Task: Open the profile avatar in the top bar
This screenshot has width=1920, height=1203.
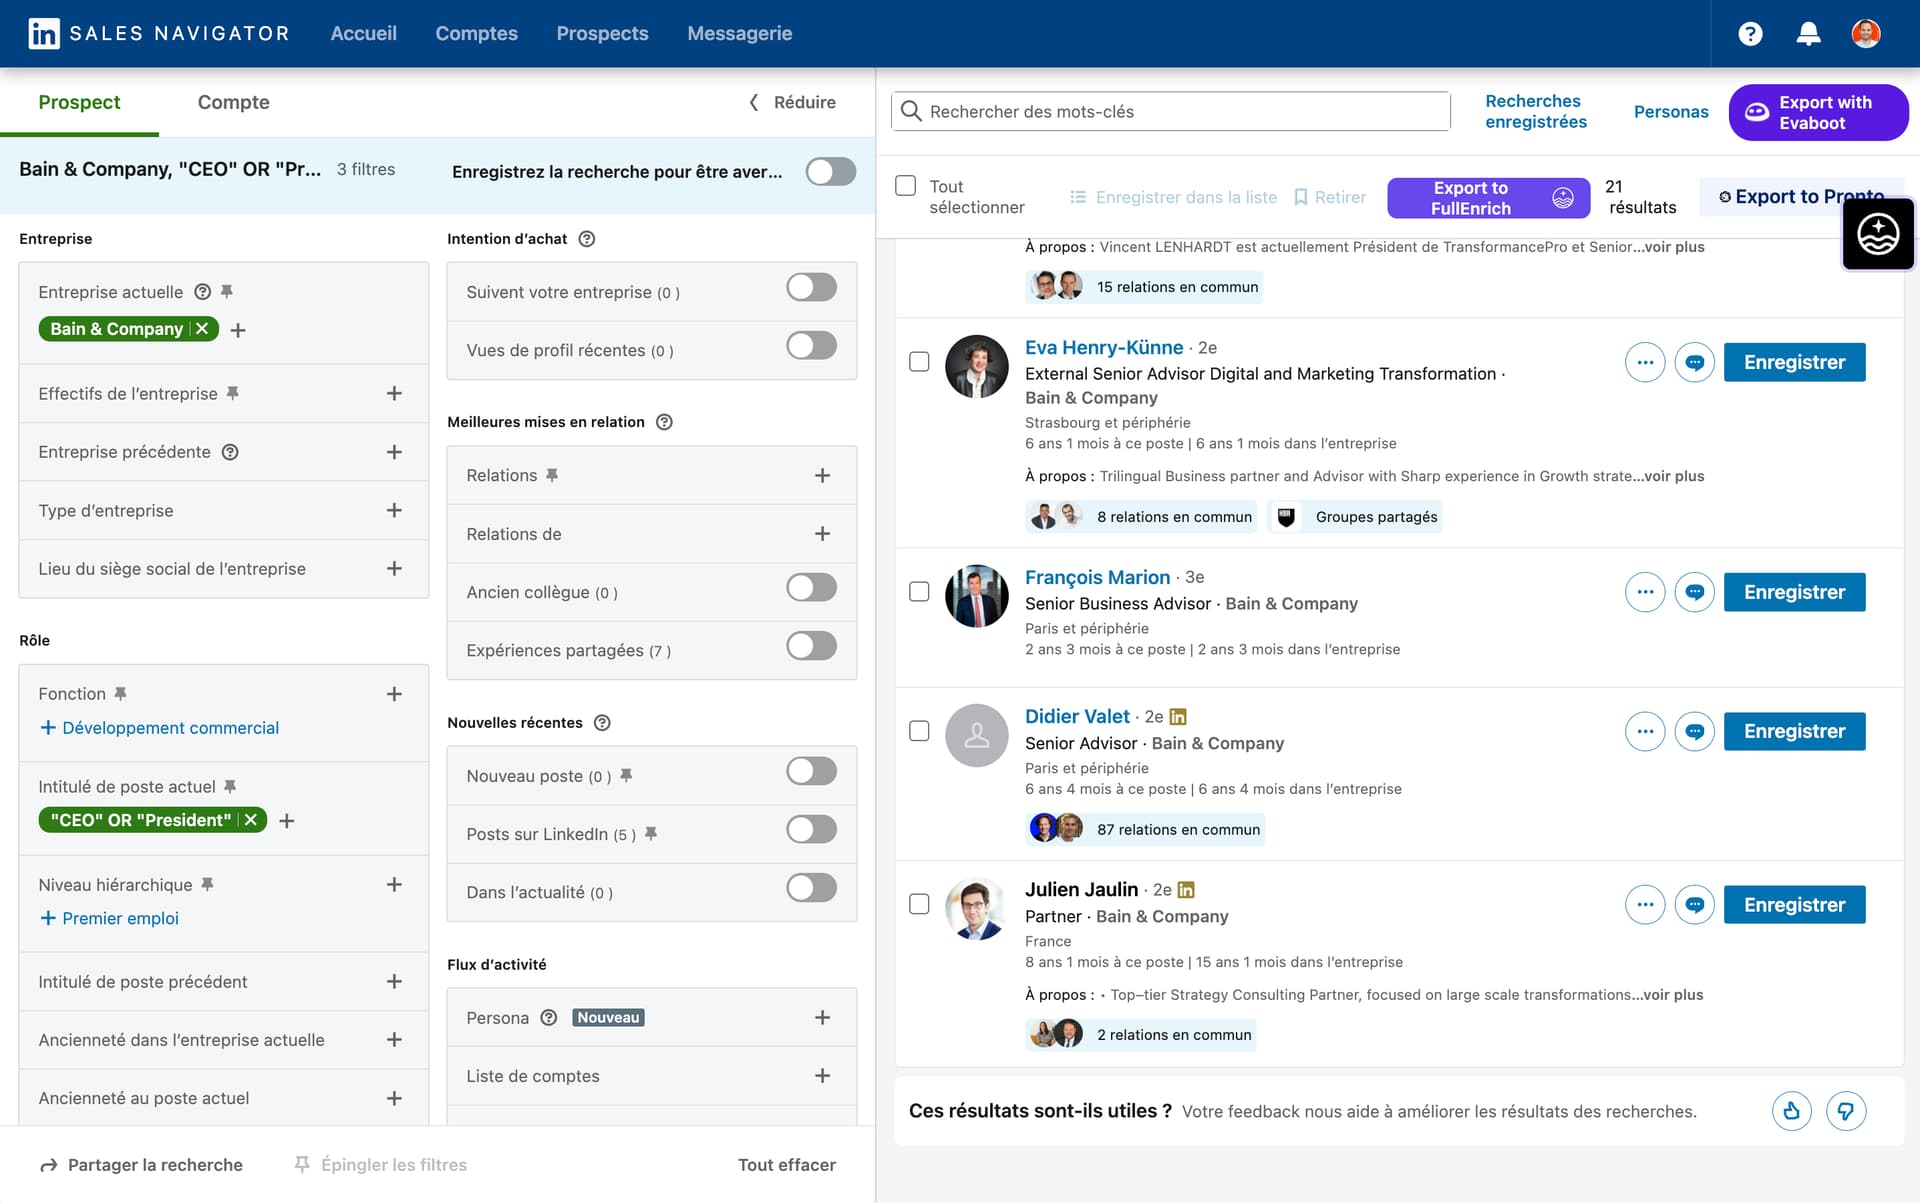Action: coord(1866,34)
